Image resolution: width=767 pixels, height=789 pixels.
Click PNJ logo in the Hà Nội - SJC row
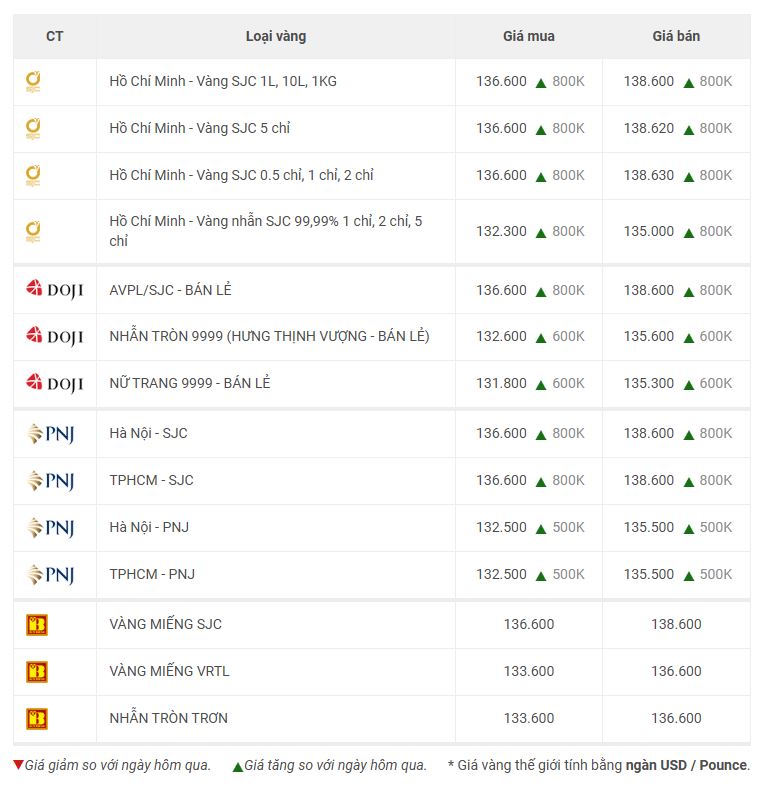click(50, 433)
